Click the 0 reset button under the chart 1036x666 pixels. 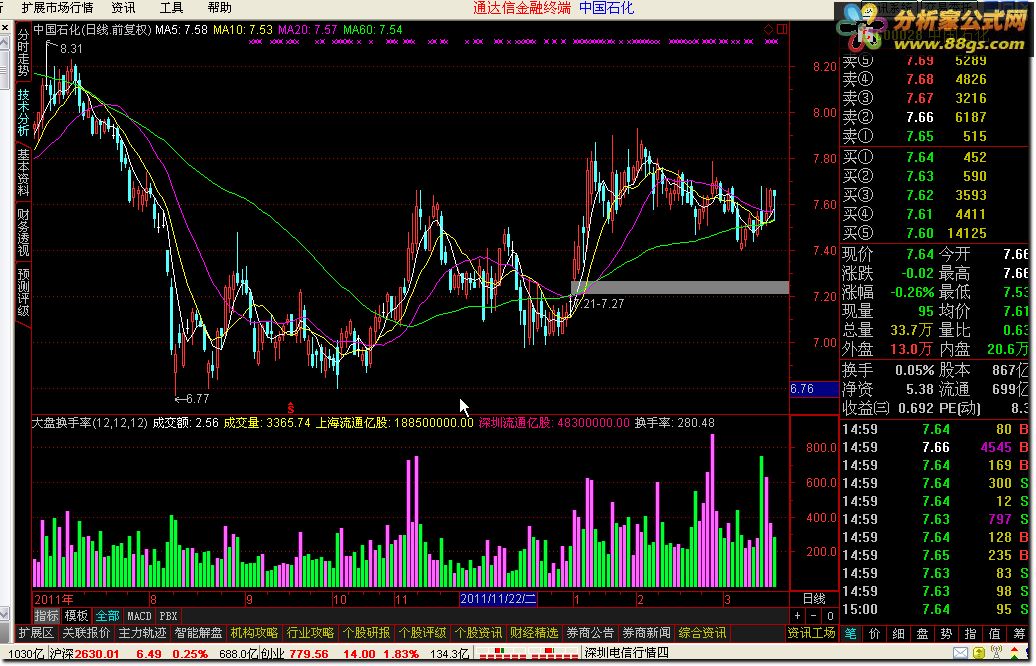(830, 616)
